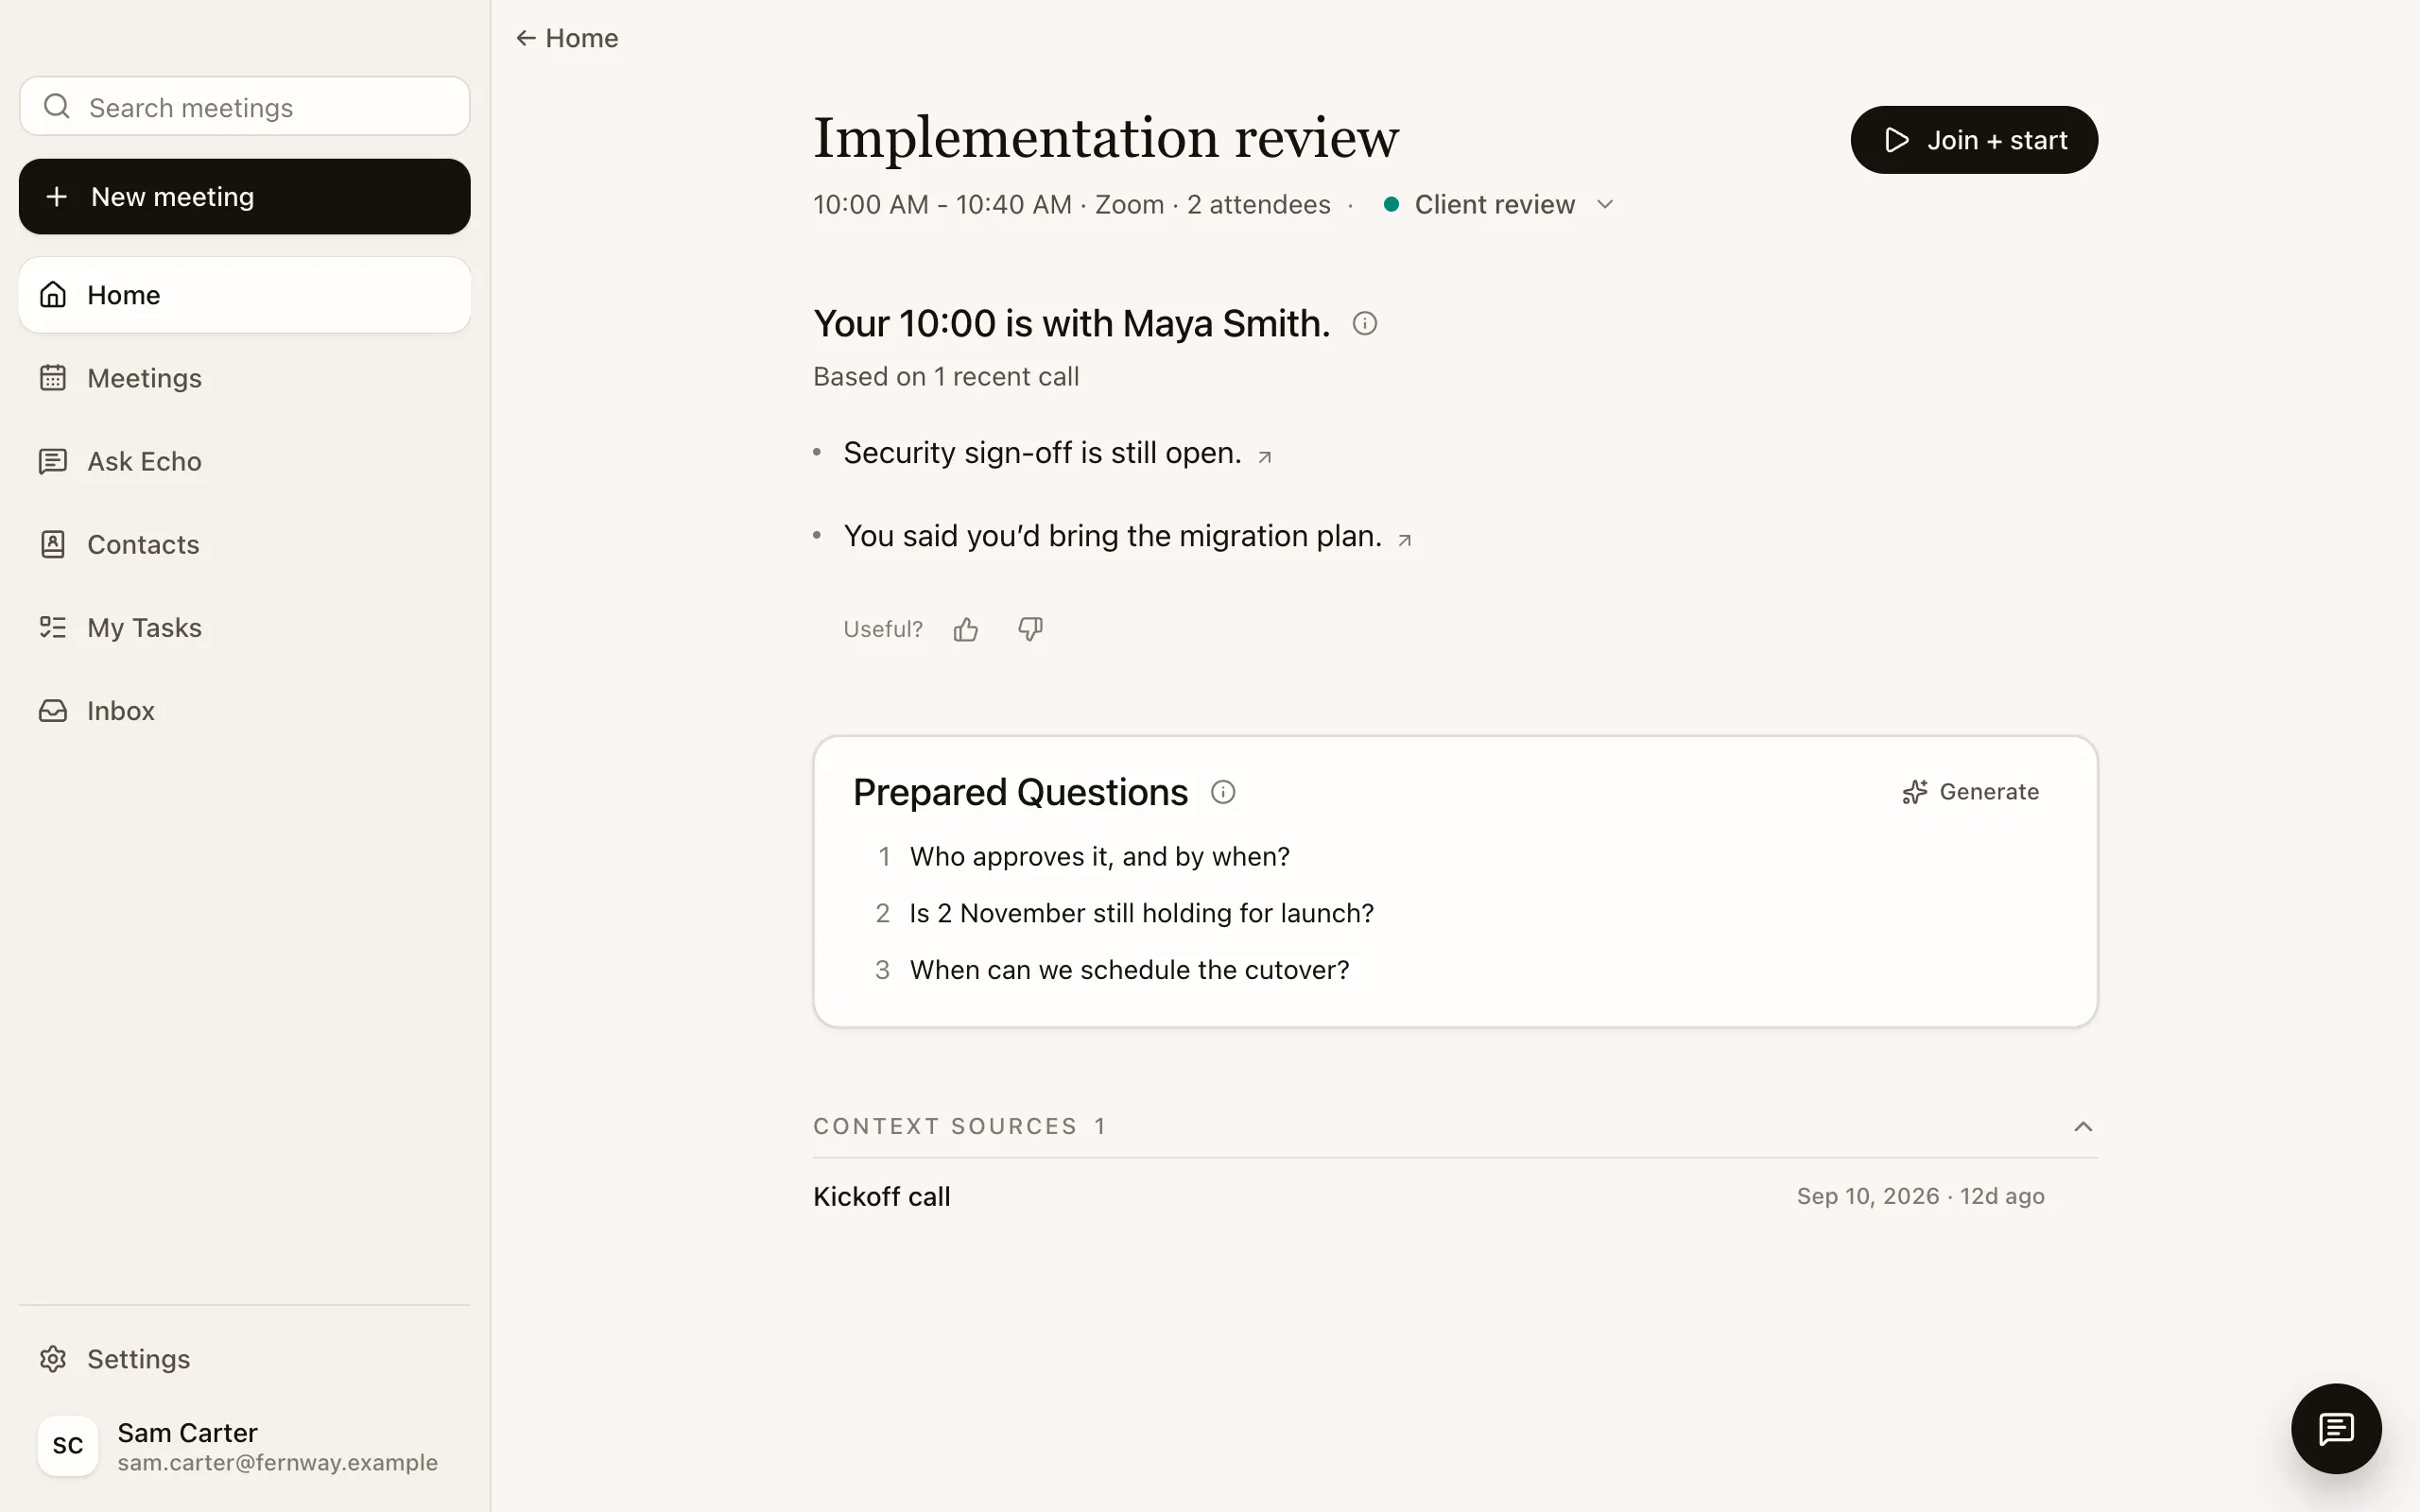Open My Tasks in sidebar

[244, 627]
